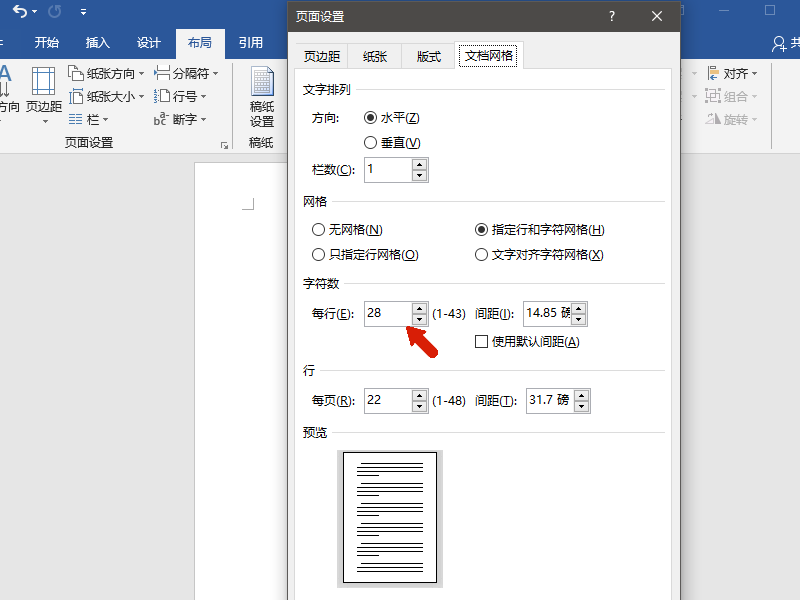The width and height of the screenshot is (800, 600).
Task: Switch to the 开始 ribbon tab
Action: [46, 43]
